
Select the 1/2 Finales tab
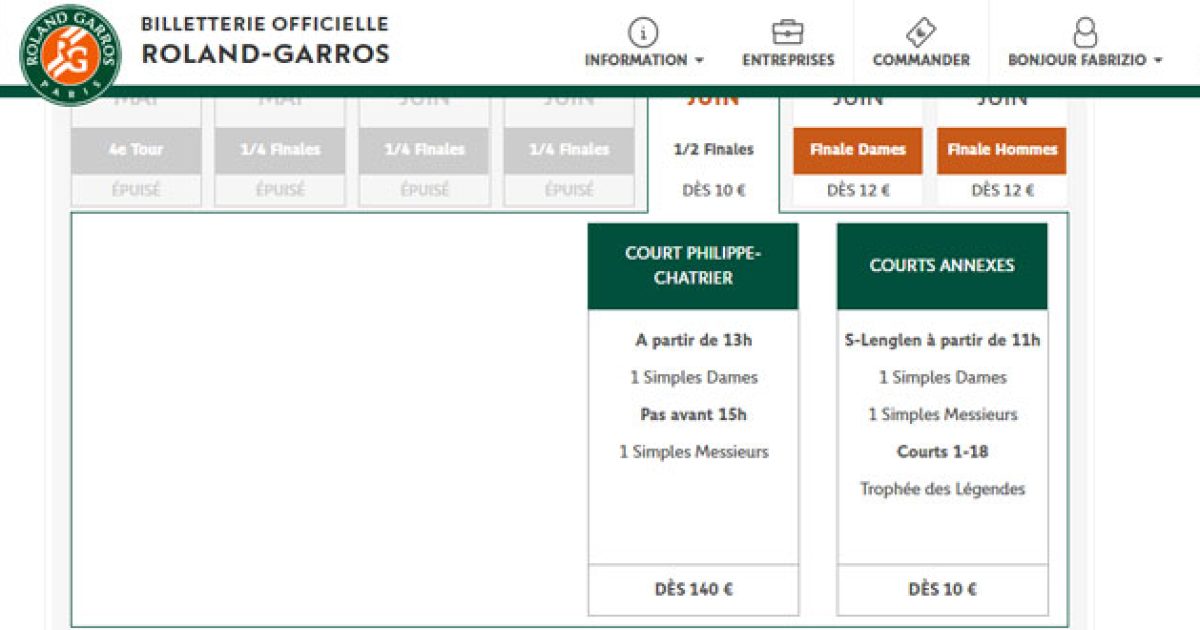coord(713,150)
